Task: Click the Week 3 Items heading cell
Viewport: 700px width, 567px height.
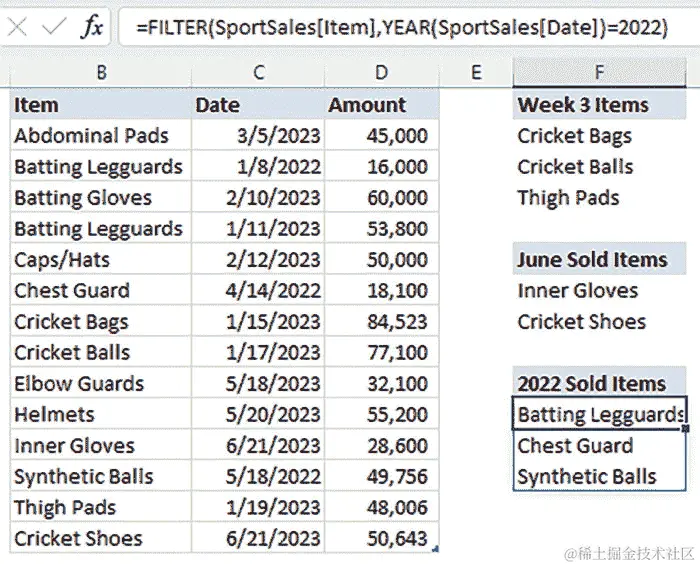Action: [x=600, y=105]
